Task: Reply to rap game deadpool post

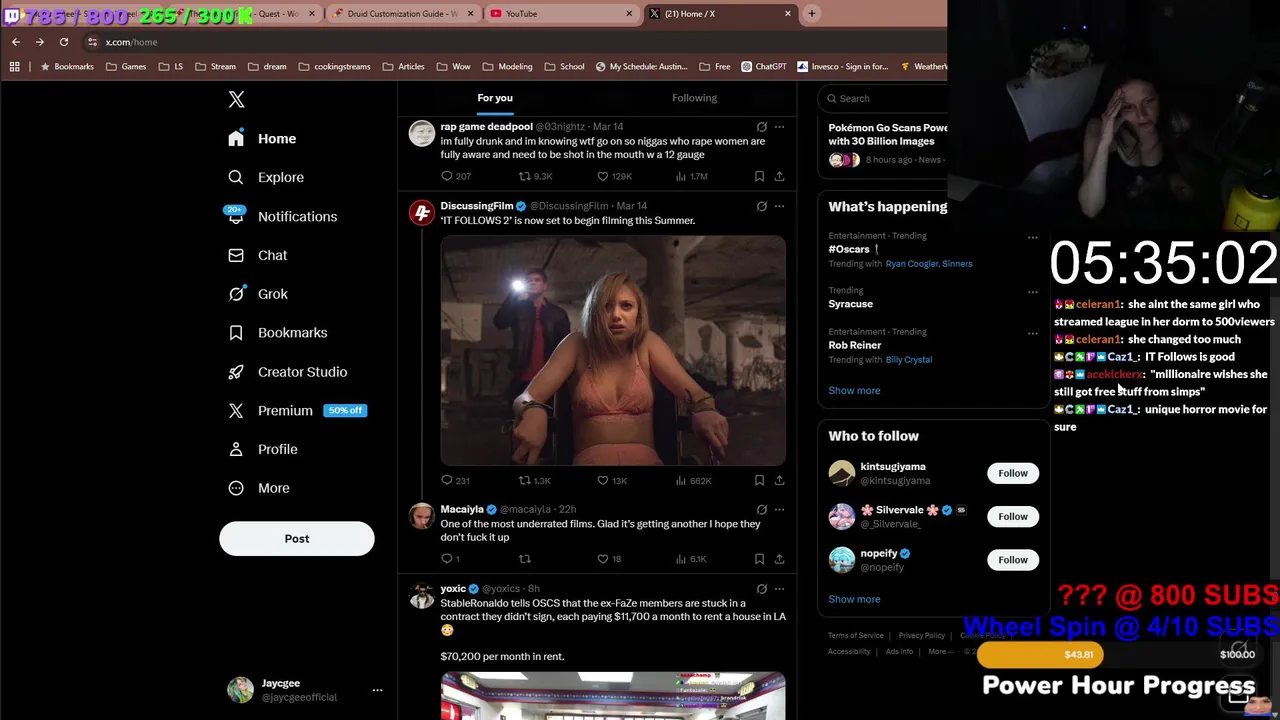Action: pos(455,176)
